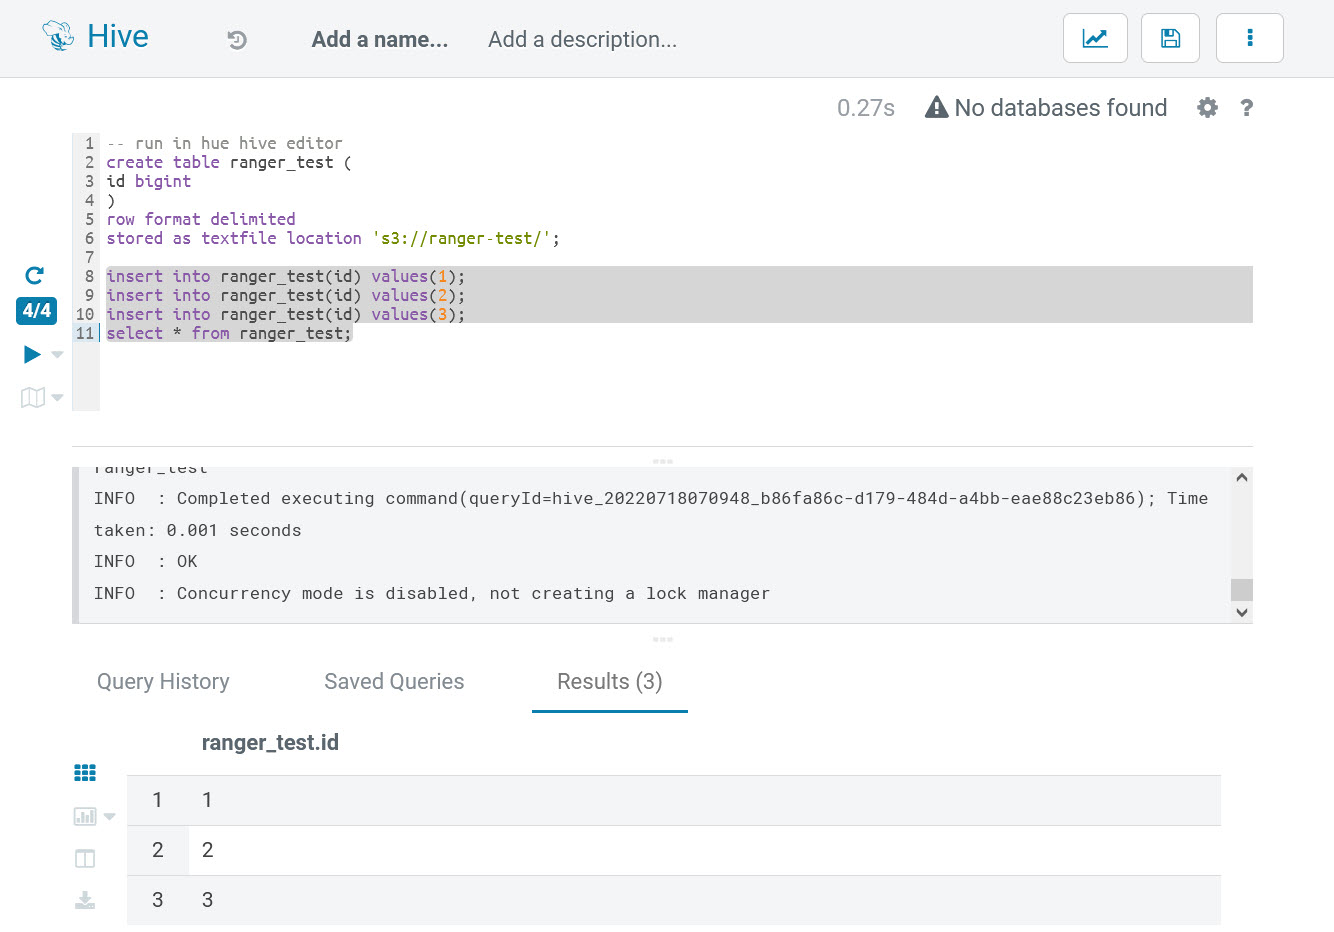The height and width of the screenshot is (932, 1334).
Task: Save the query with floppy disk icon
Action: click(x=1170, y=39)
